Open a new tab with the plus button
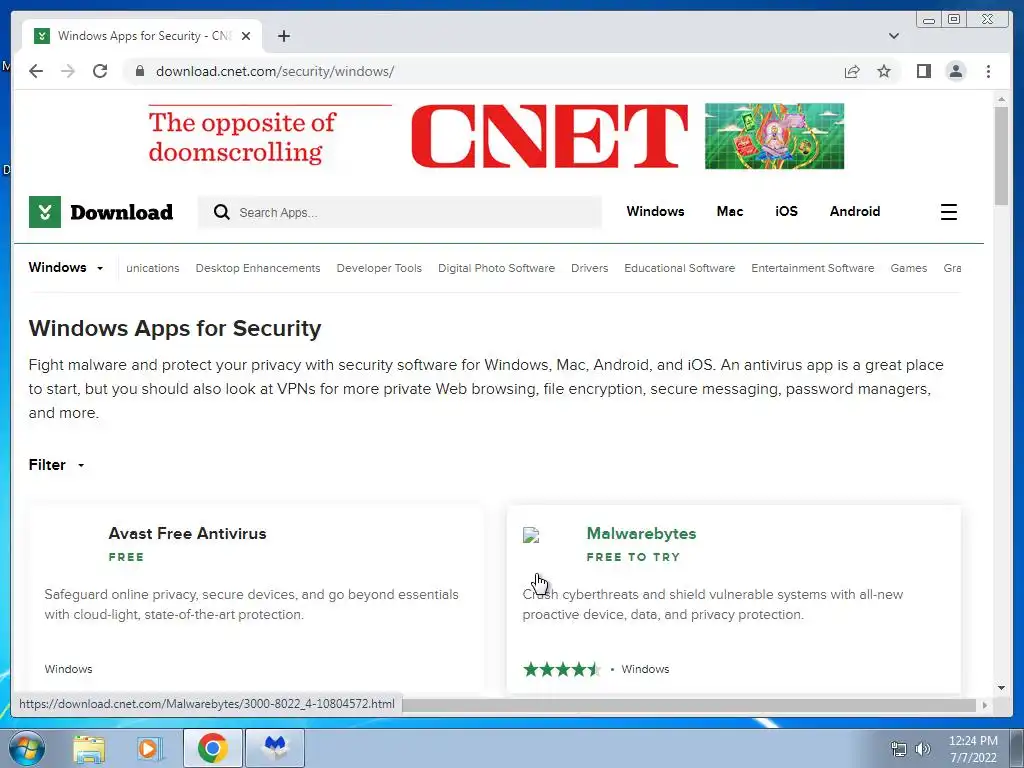 tap(283, 36)
